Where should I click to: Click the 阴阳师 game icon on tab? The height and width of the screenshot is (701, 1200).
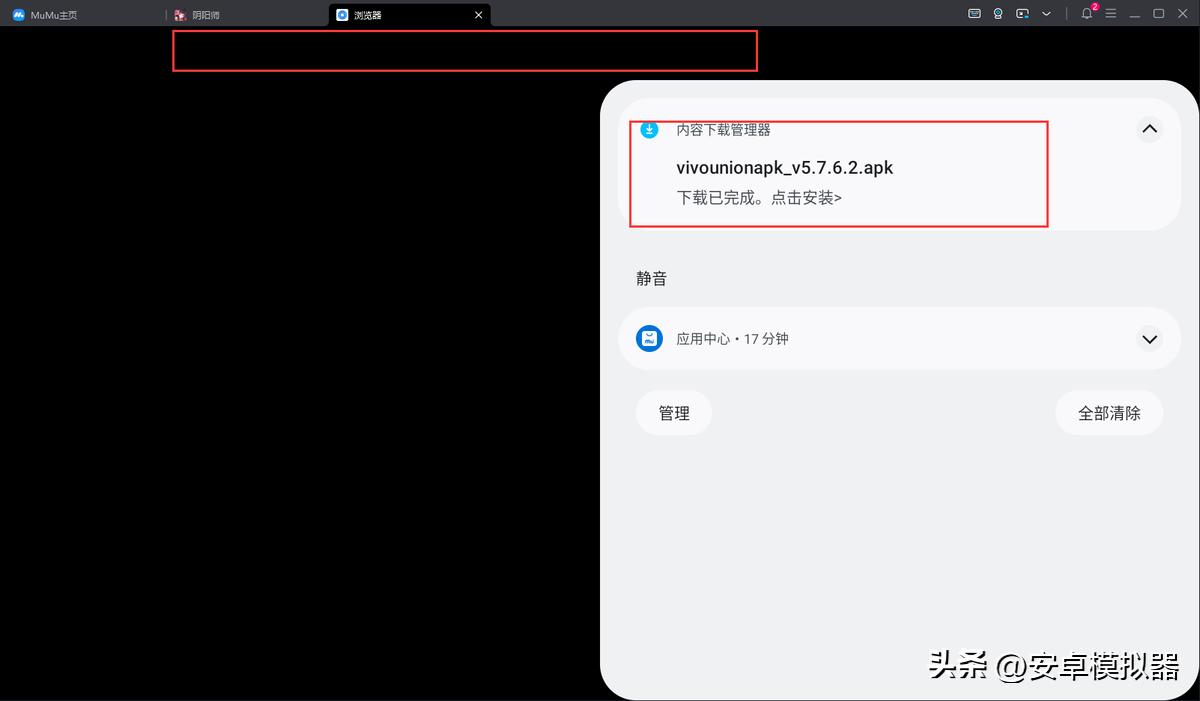(178, 14)
